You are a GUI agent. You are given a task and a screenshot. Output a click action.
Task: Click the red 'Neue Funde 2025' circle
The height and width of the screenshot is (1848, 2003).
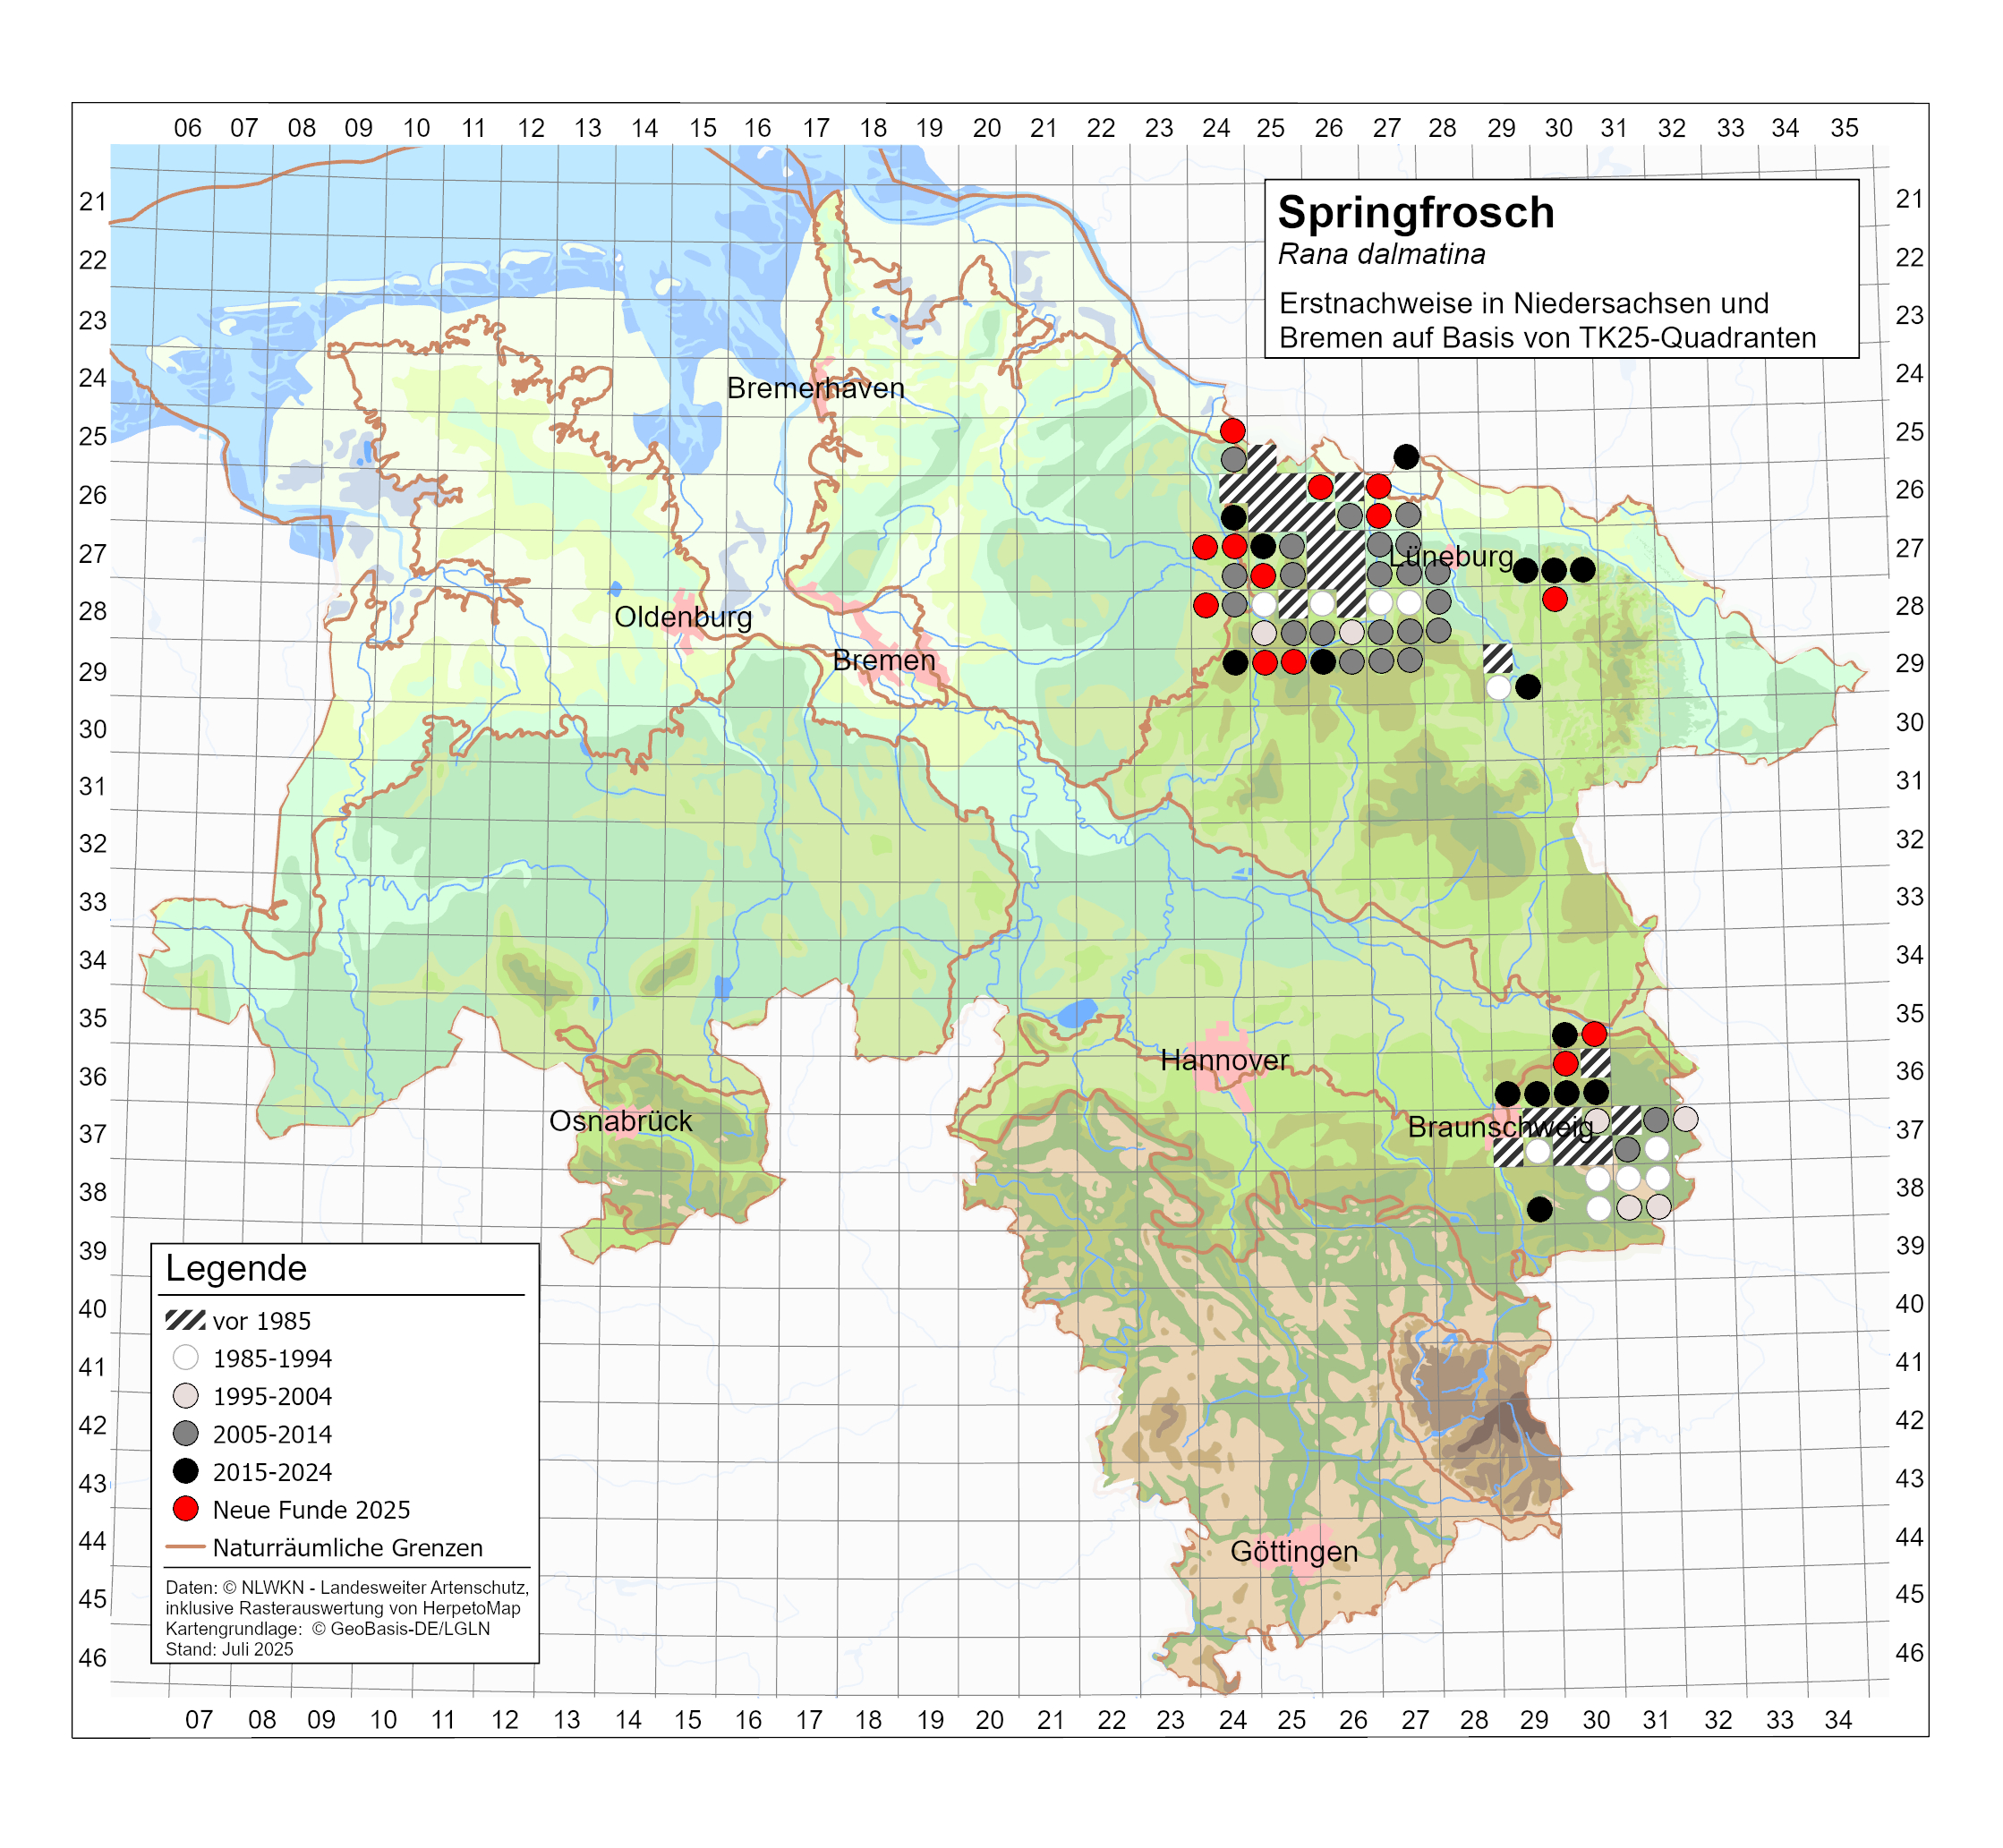[x=186, y=1509]
